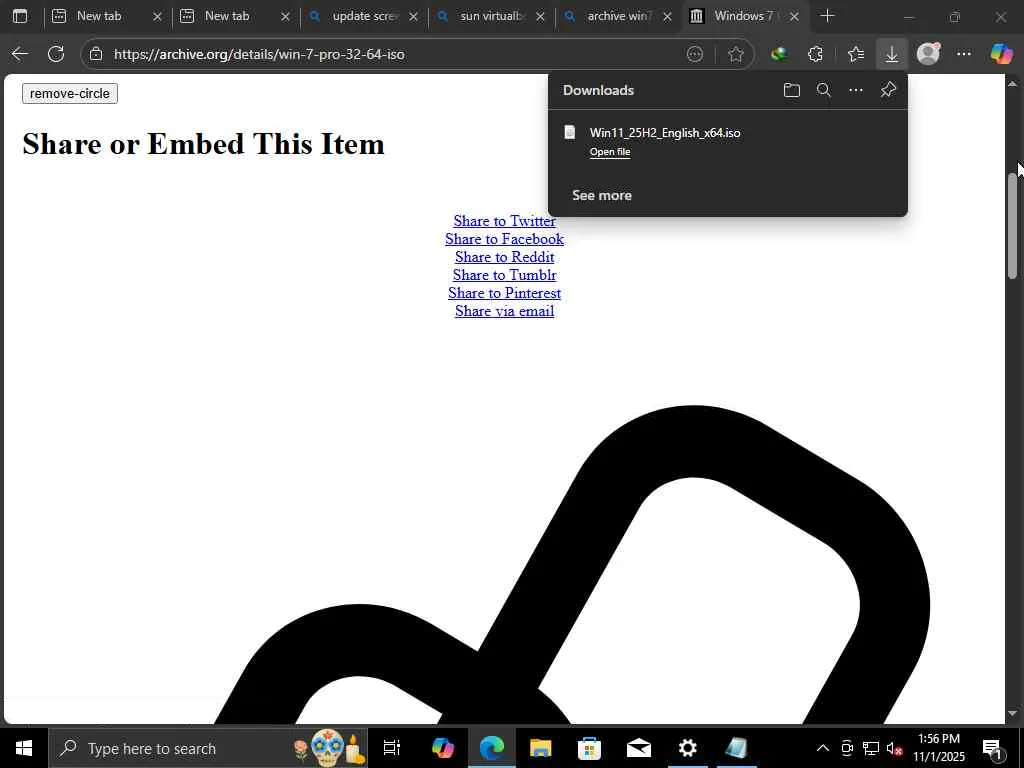Click the Edge browser taskbar icon
Screen dimensions: 1024x768
492,748
